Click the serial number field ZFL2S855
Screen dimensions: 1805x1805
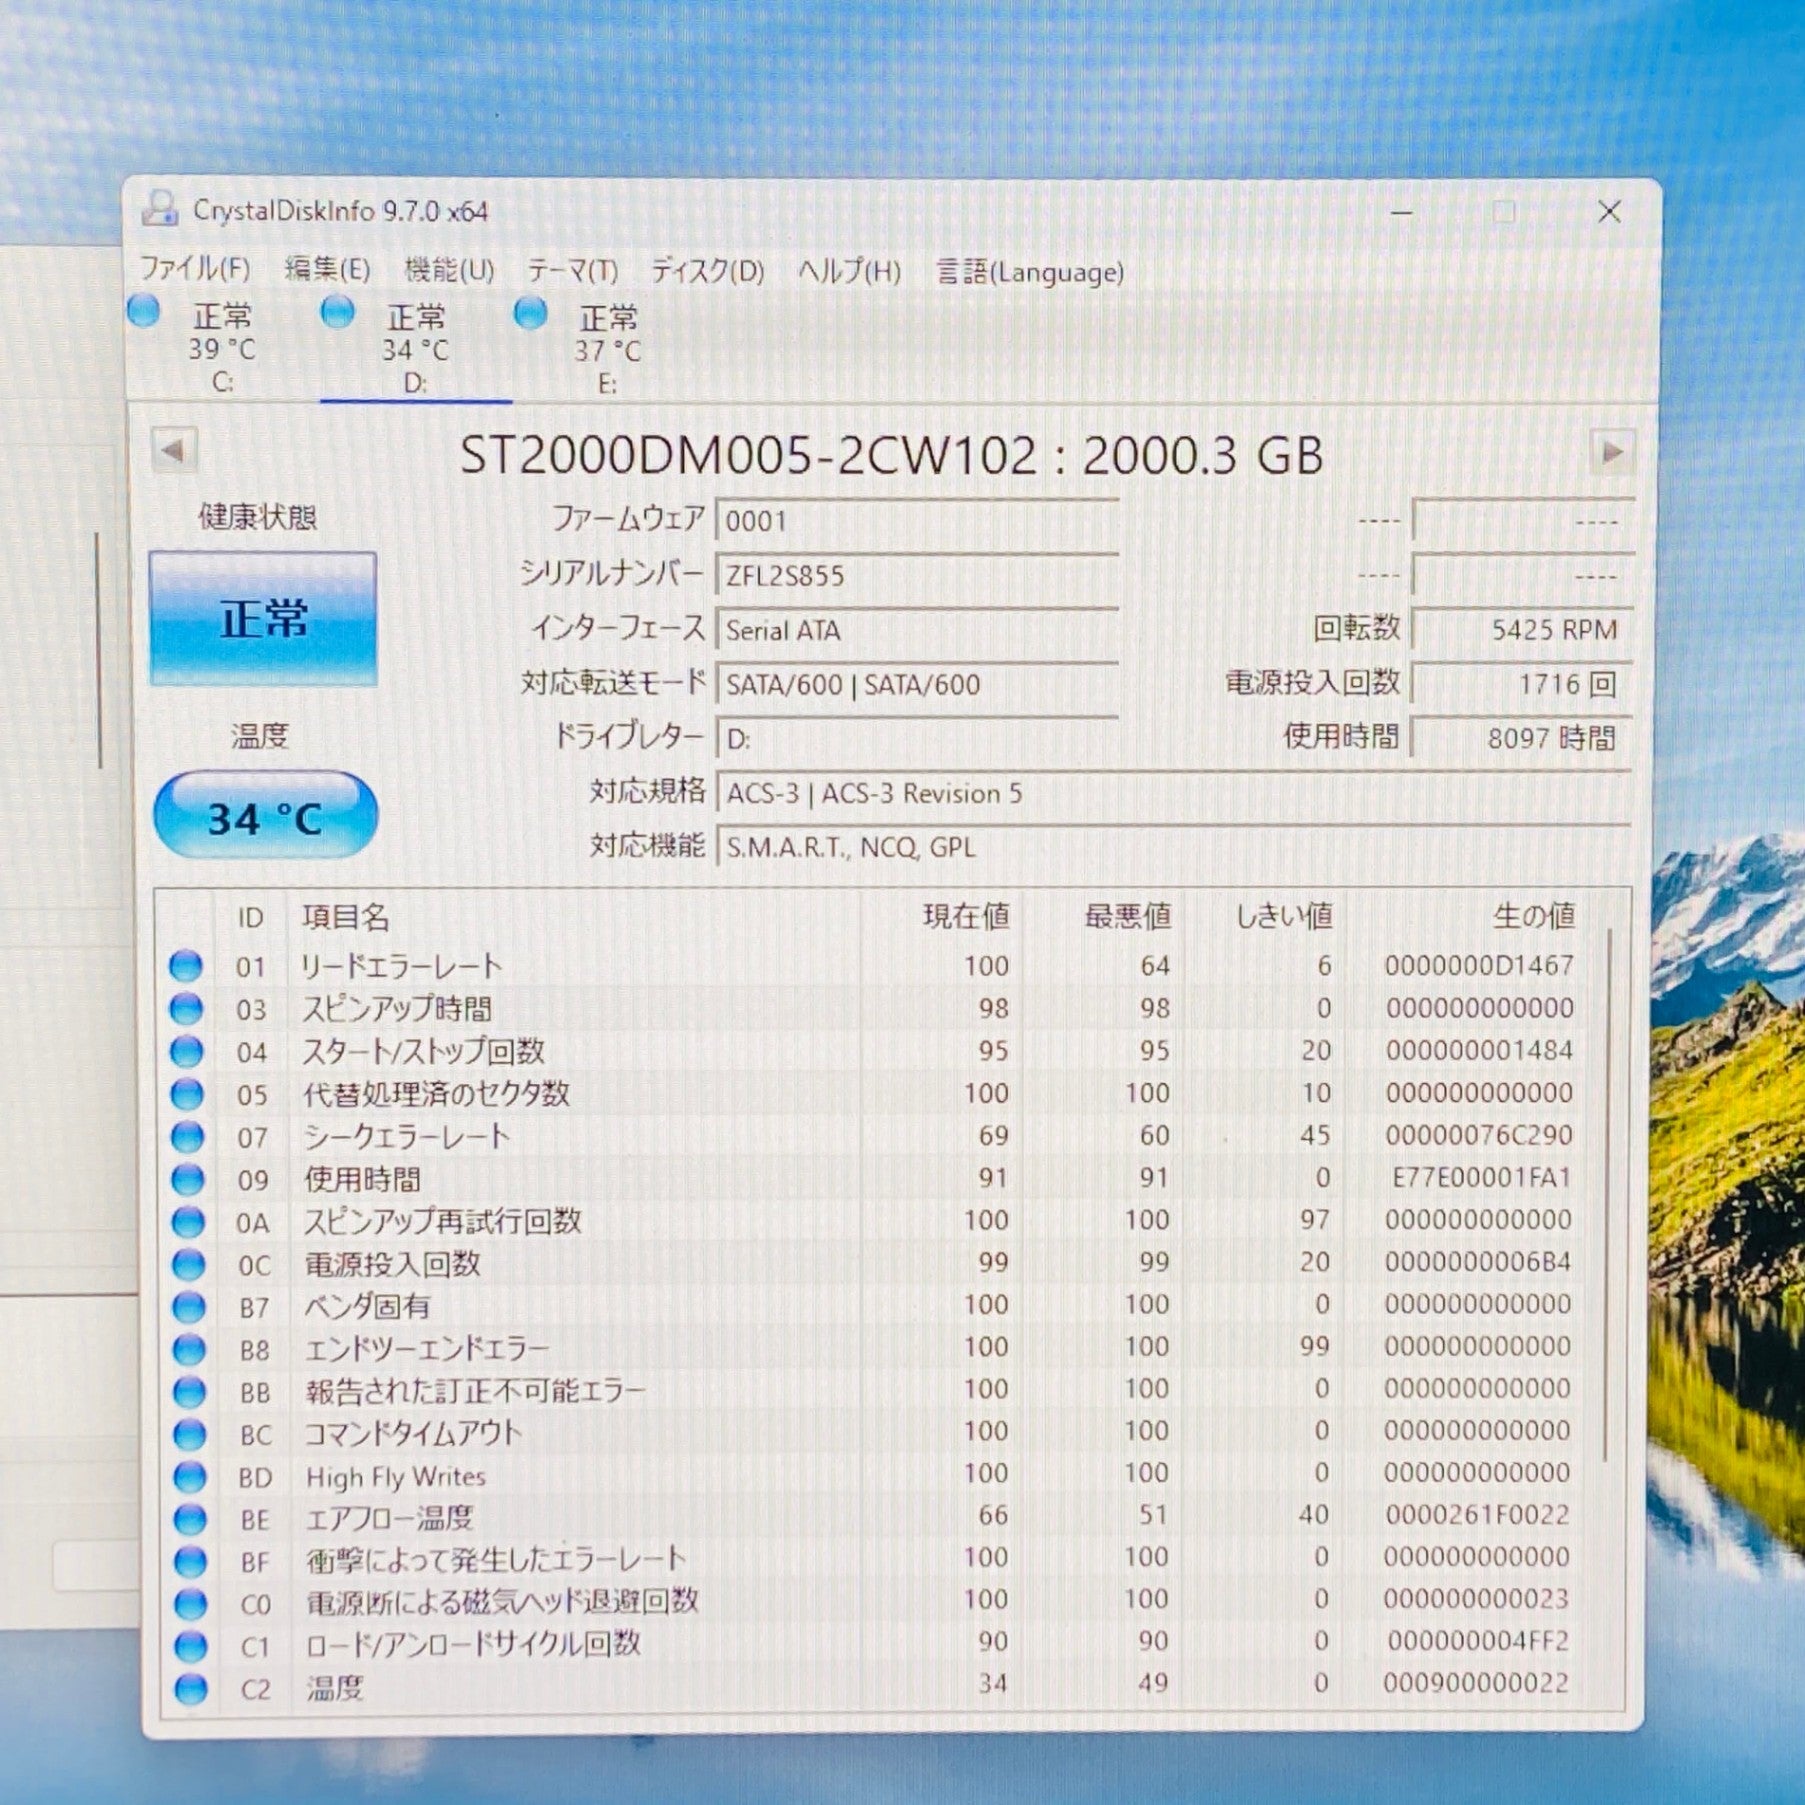[x=916, y=576]
